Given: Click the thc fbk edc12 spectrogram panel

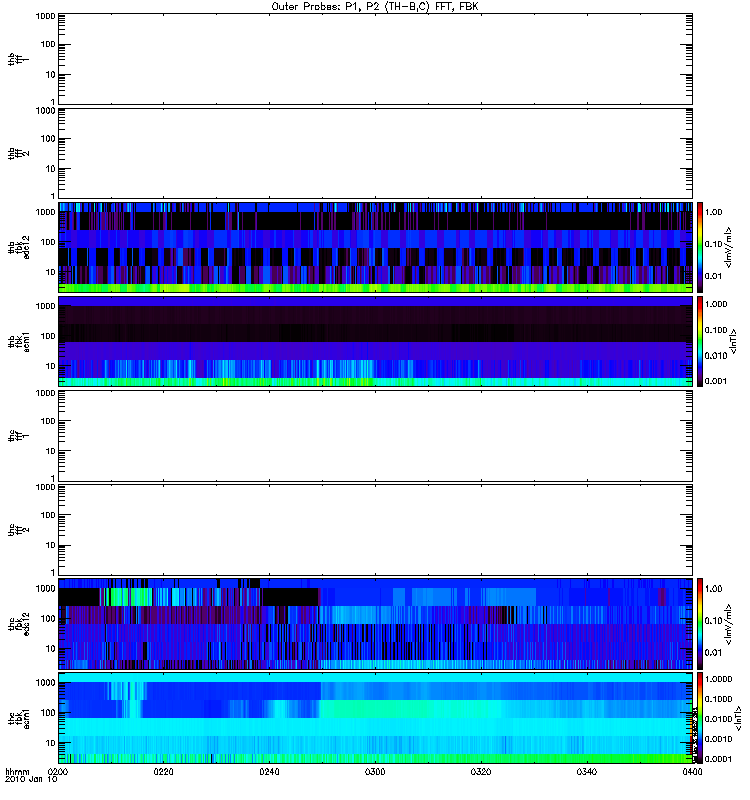Looking at the screenshot, I should (376, 623).
